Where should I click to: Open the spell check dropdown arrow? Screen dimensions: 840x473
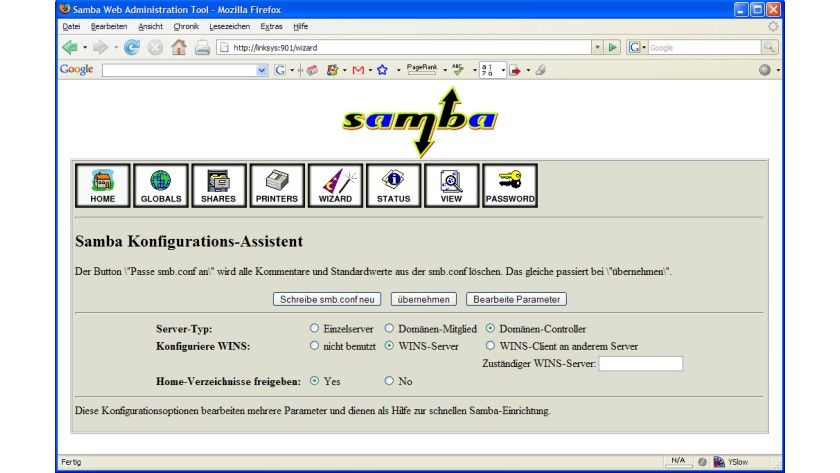474,70
